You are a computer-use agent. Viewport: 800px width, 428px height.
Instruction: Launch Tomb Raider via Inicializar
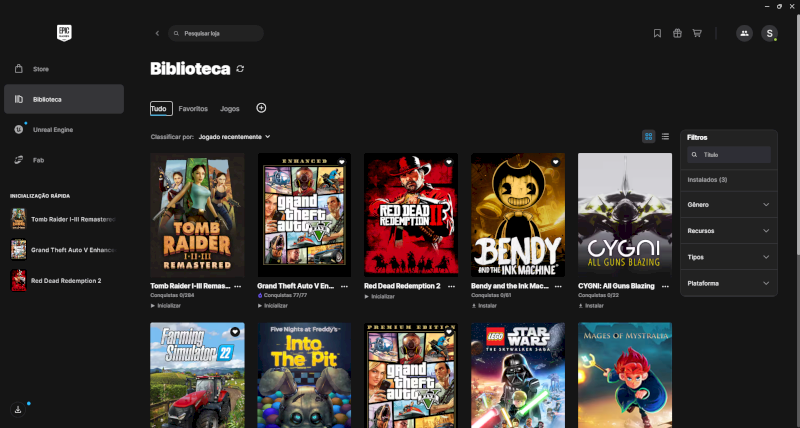(166, 306)
